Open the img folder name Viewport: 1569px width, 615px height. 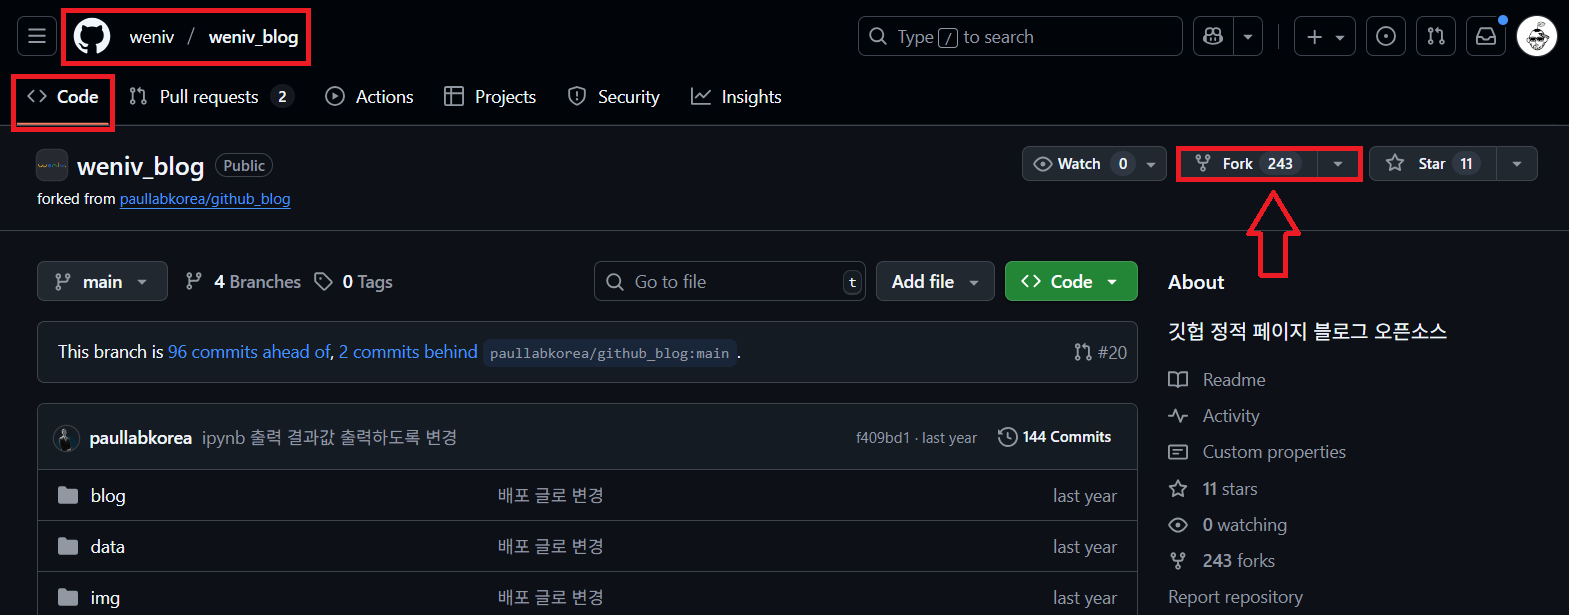click(105, 598)
